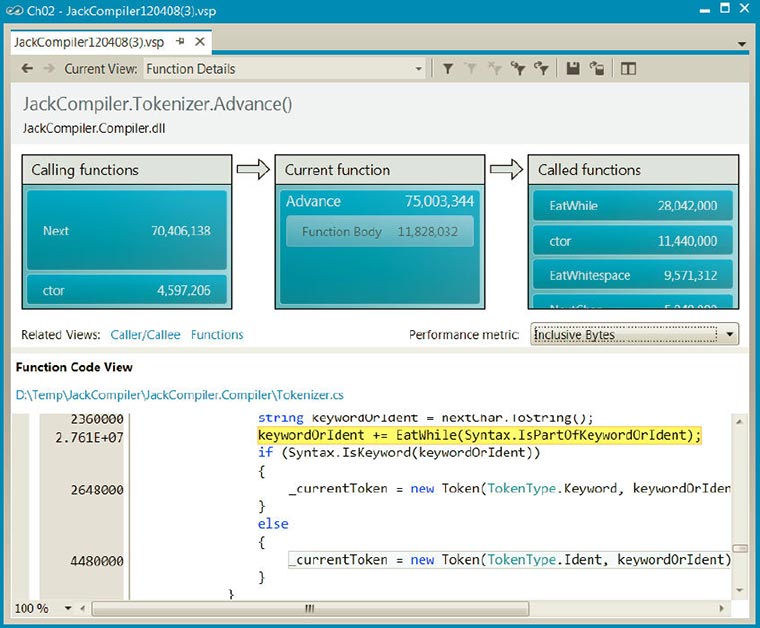
Task: Open the Functions related view link
Action: 217,335
